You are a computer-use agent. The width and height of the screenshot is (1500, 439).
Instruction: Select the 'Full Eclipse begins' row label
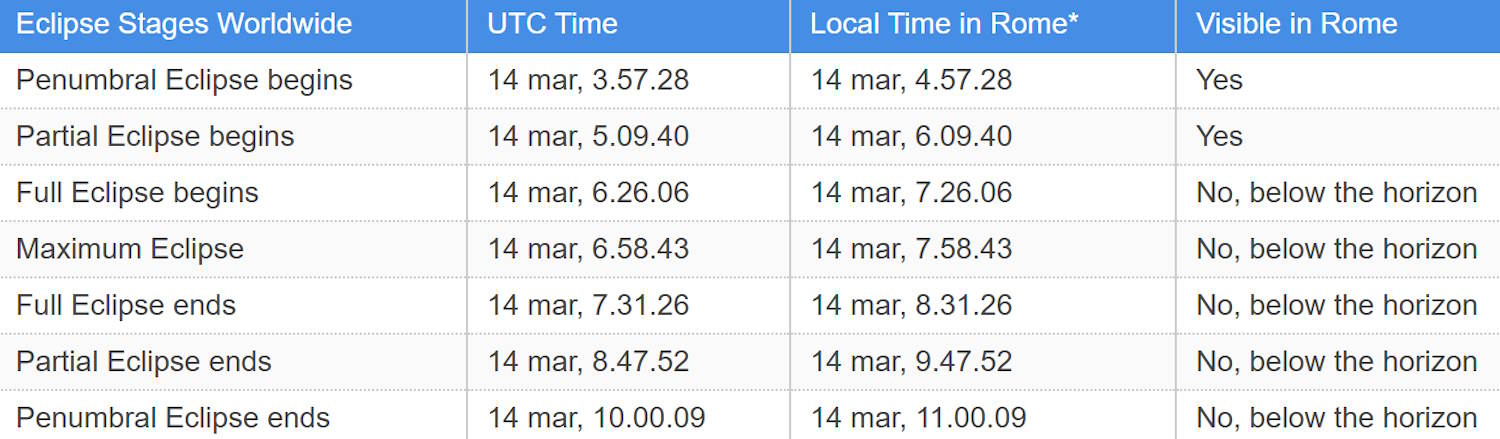pos(137,192)
